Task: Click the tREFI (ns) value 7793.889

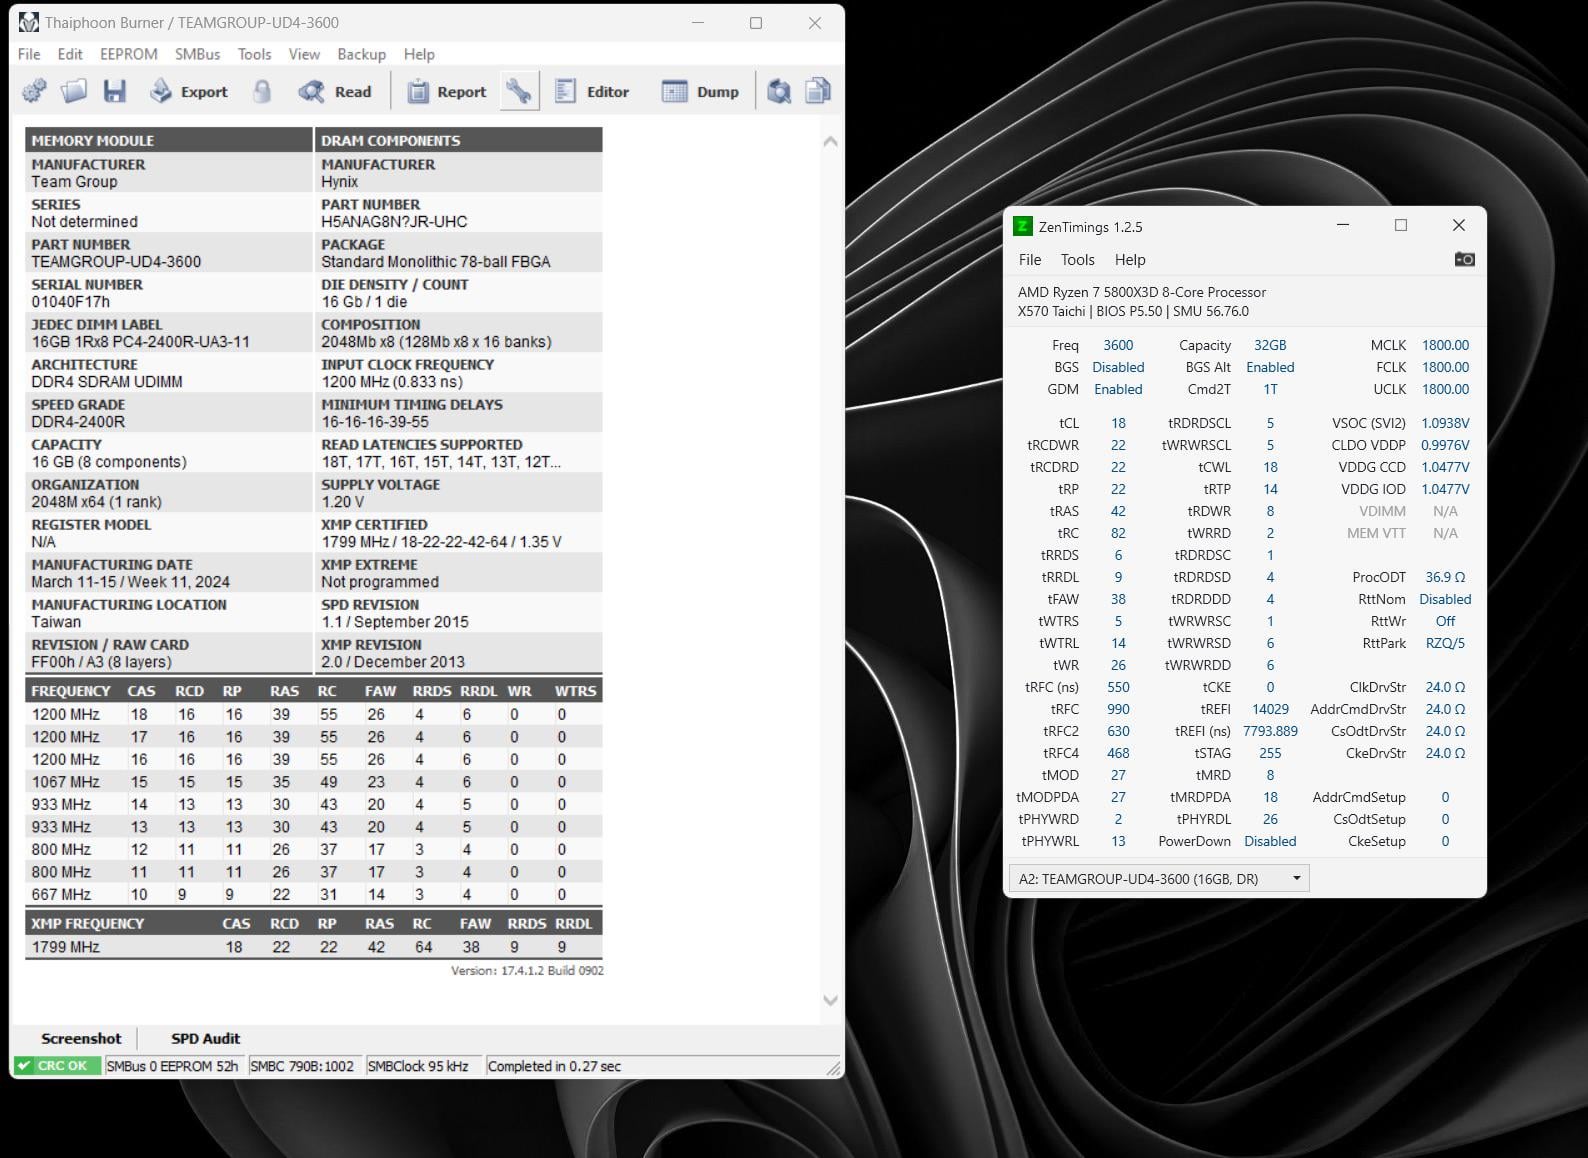Action: click(1270, 731)
